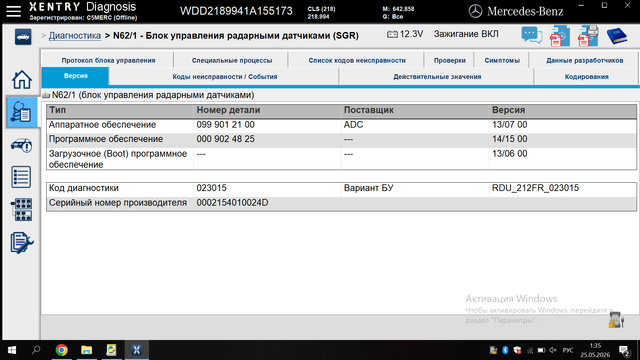Switch to the Симптомы tab
The height and width of the screenshot is (360, 640).
point(502,60)
